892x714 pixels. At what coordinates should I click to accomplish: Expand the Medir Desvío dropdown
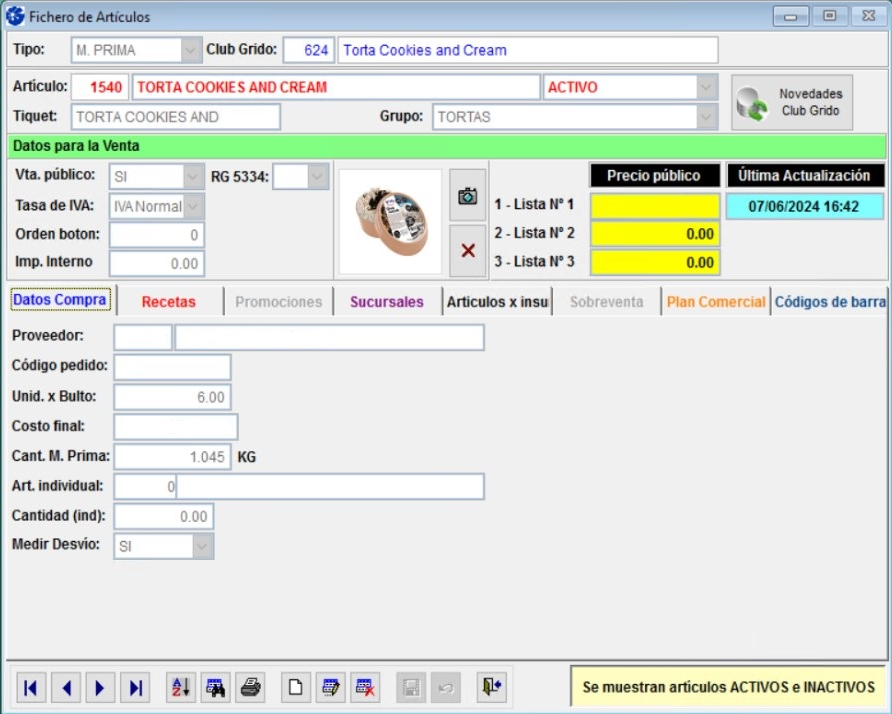pos(203,546)
